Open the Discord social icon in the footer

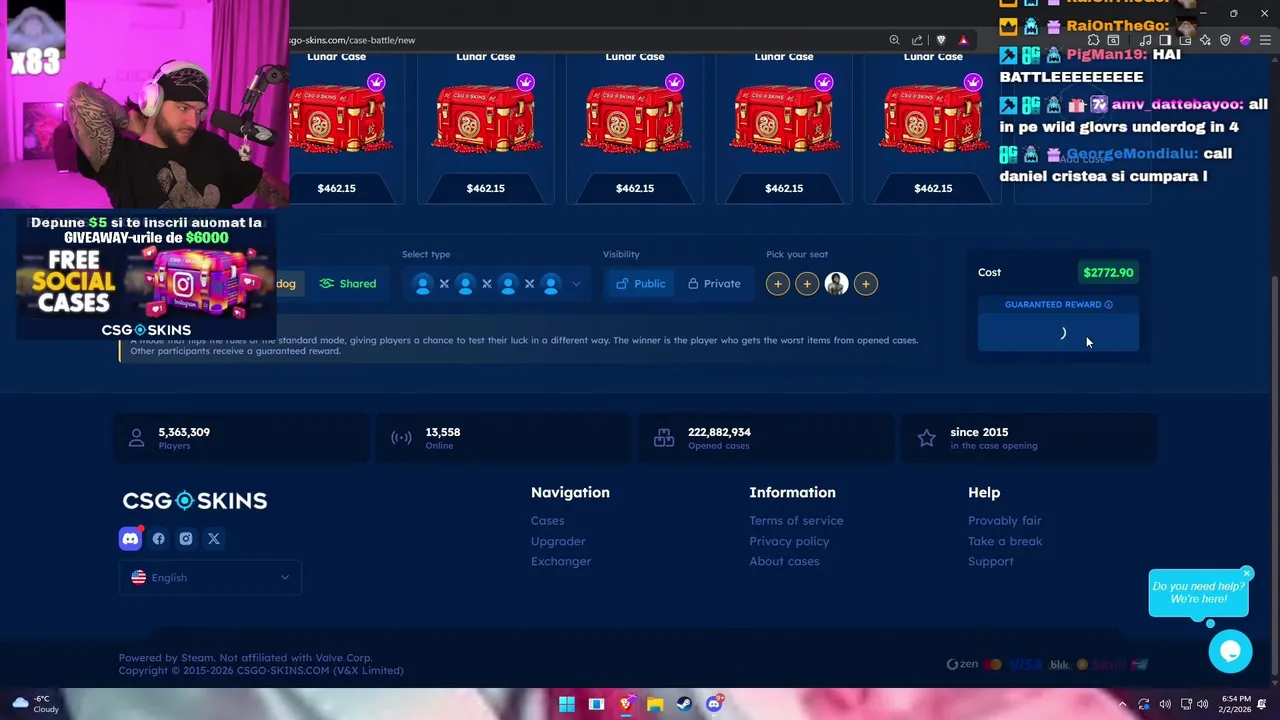pos(130,539)
